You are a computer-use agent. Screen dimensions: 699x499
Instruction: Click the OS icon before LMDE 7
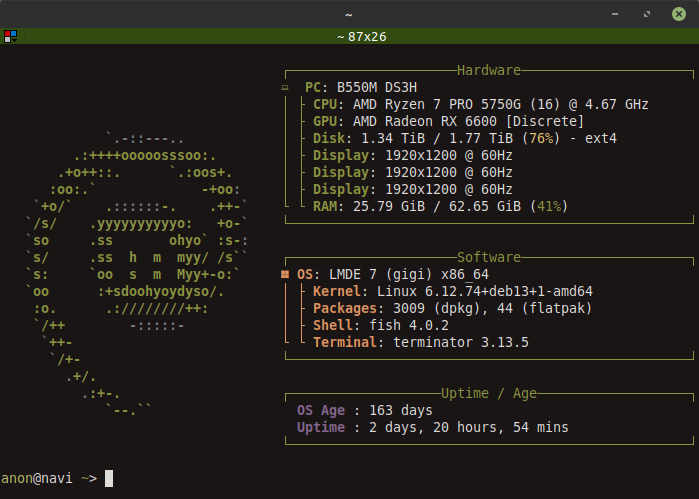tap(285, 274)
